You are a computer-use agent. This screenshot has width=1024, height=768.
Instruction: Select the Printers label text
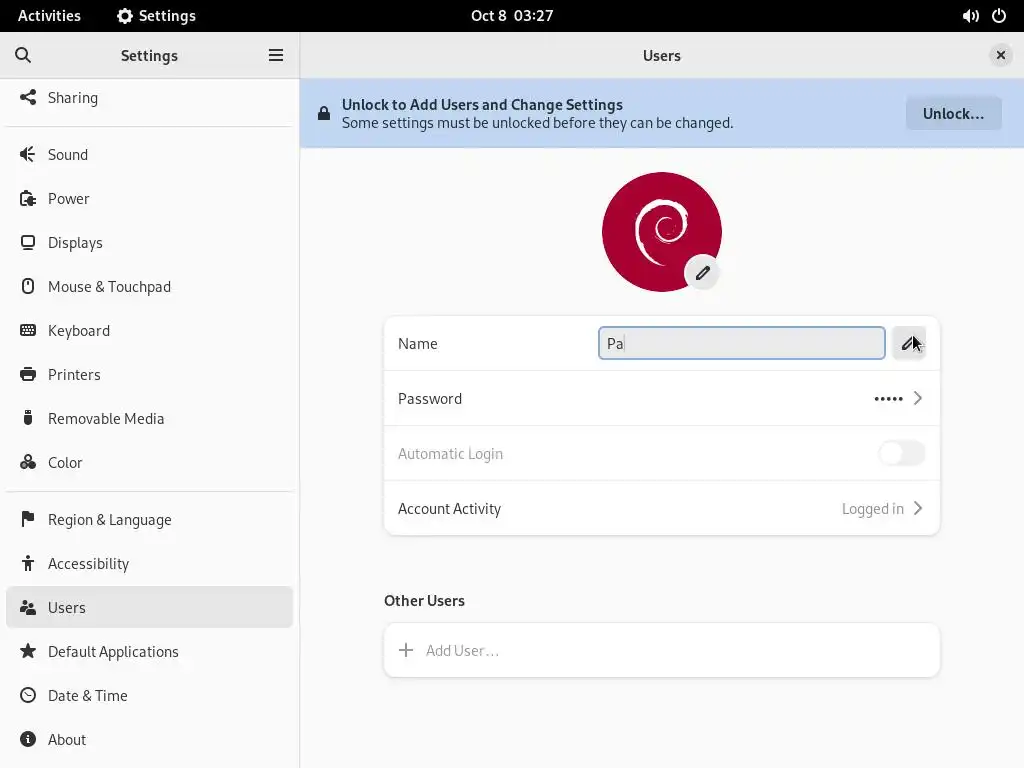74,374
